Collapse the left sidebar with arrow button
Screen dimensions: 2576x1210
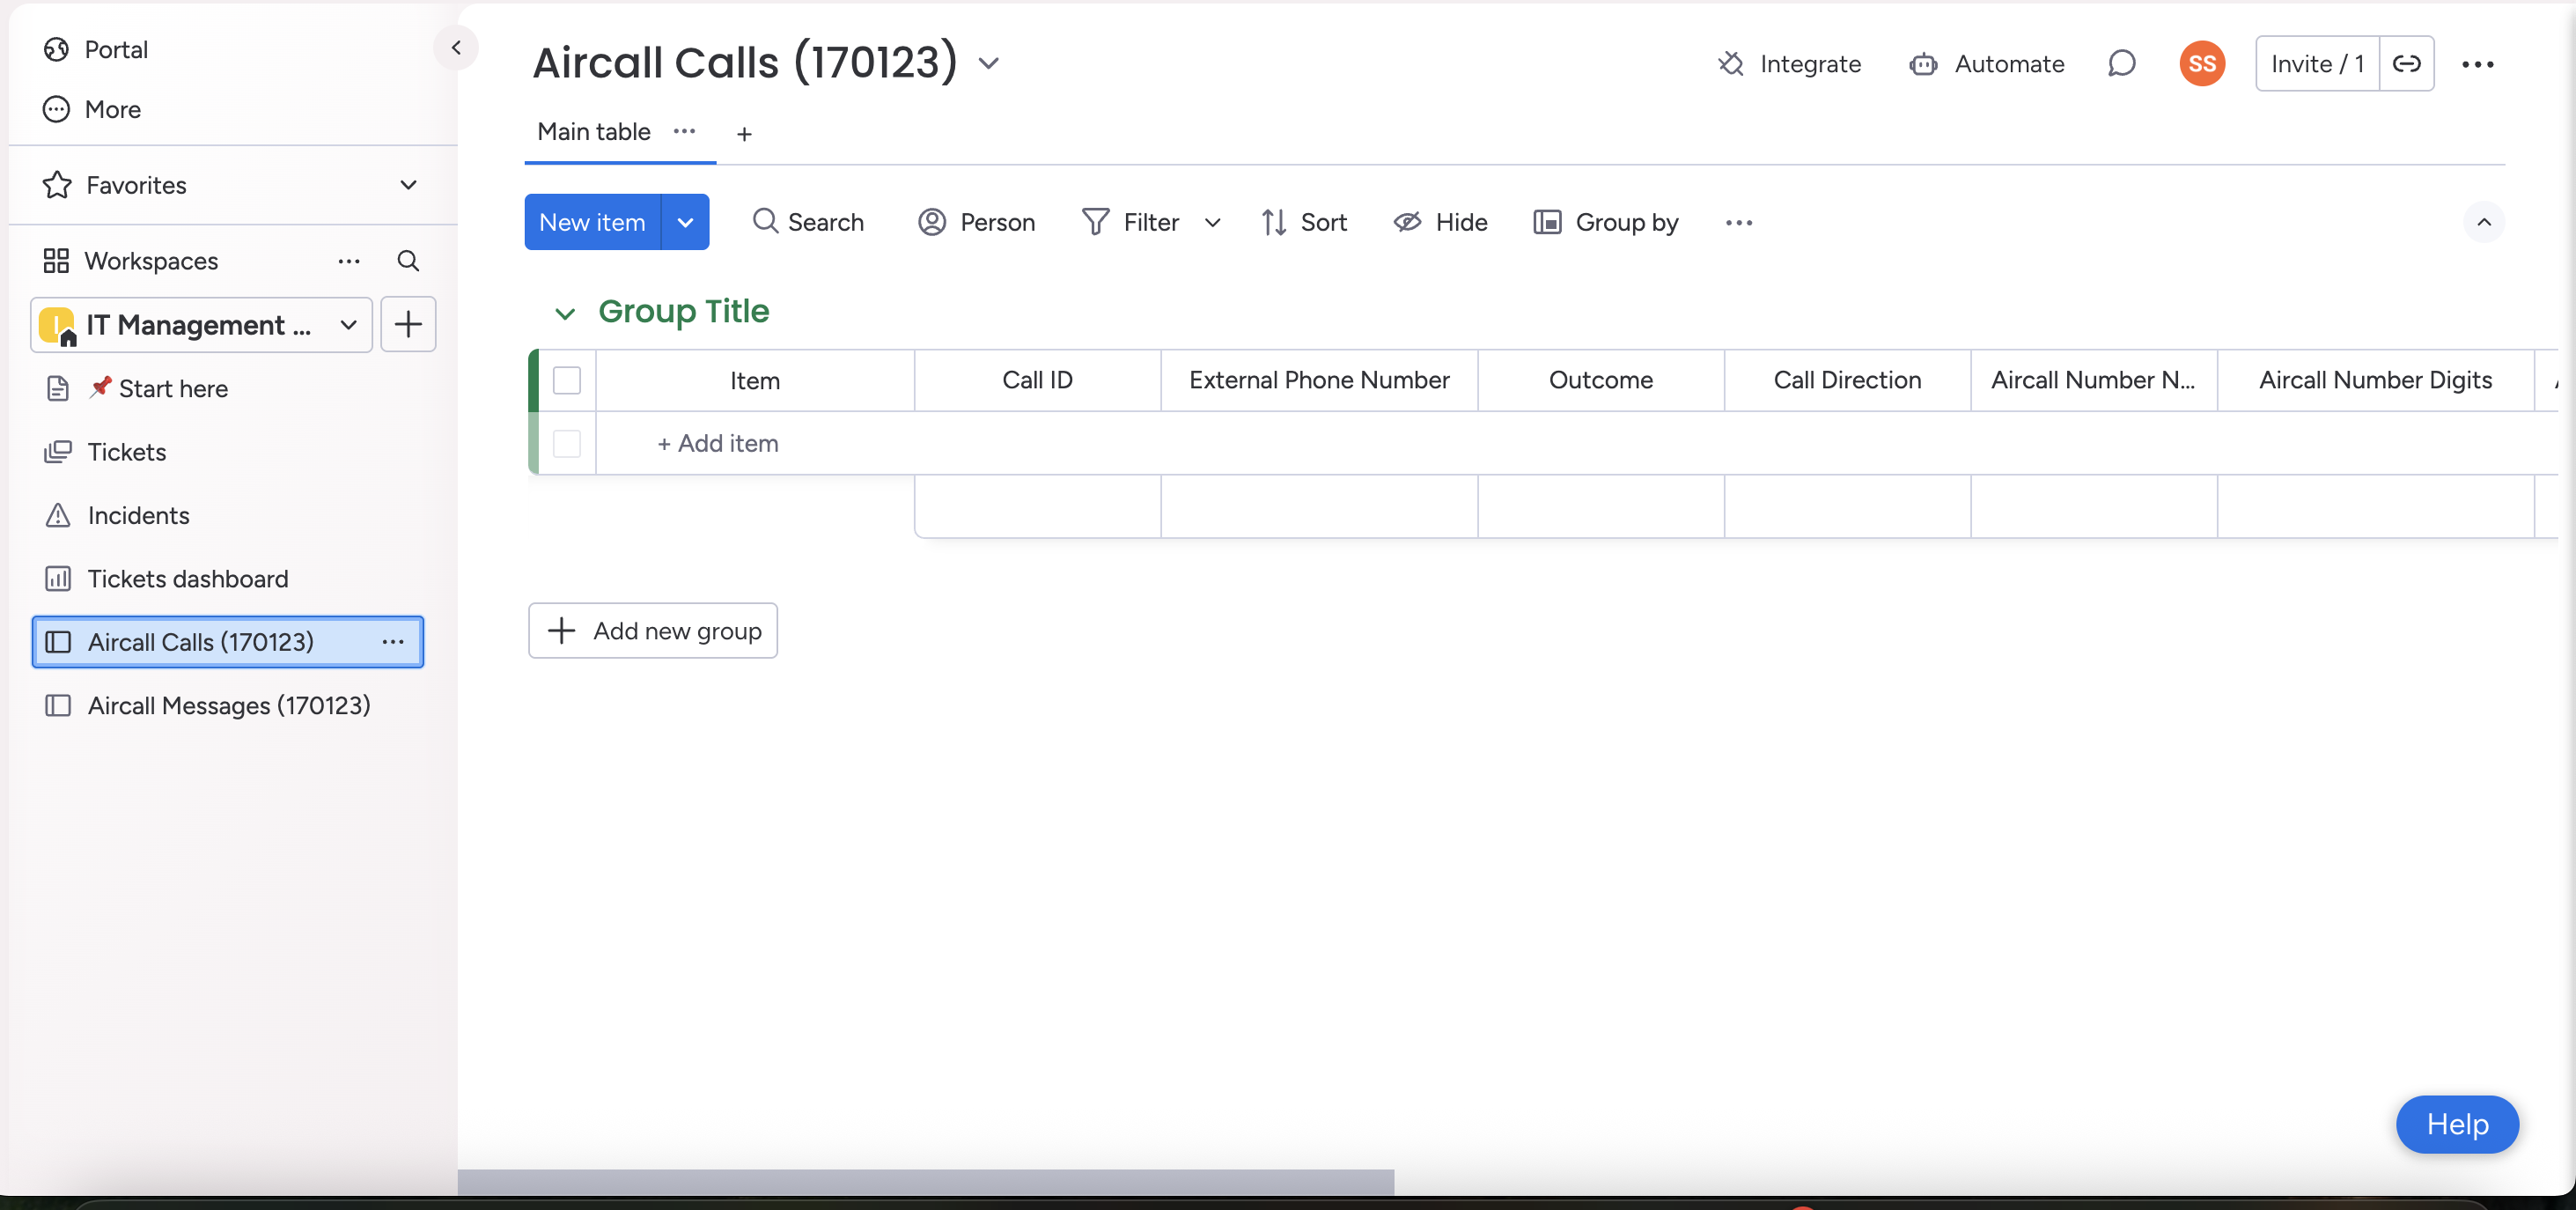pos(456,47)
